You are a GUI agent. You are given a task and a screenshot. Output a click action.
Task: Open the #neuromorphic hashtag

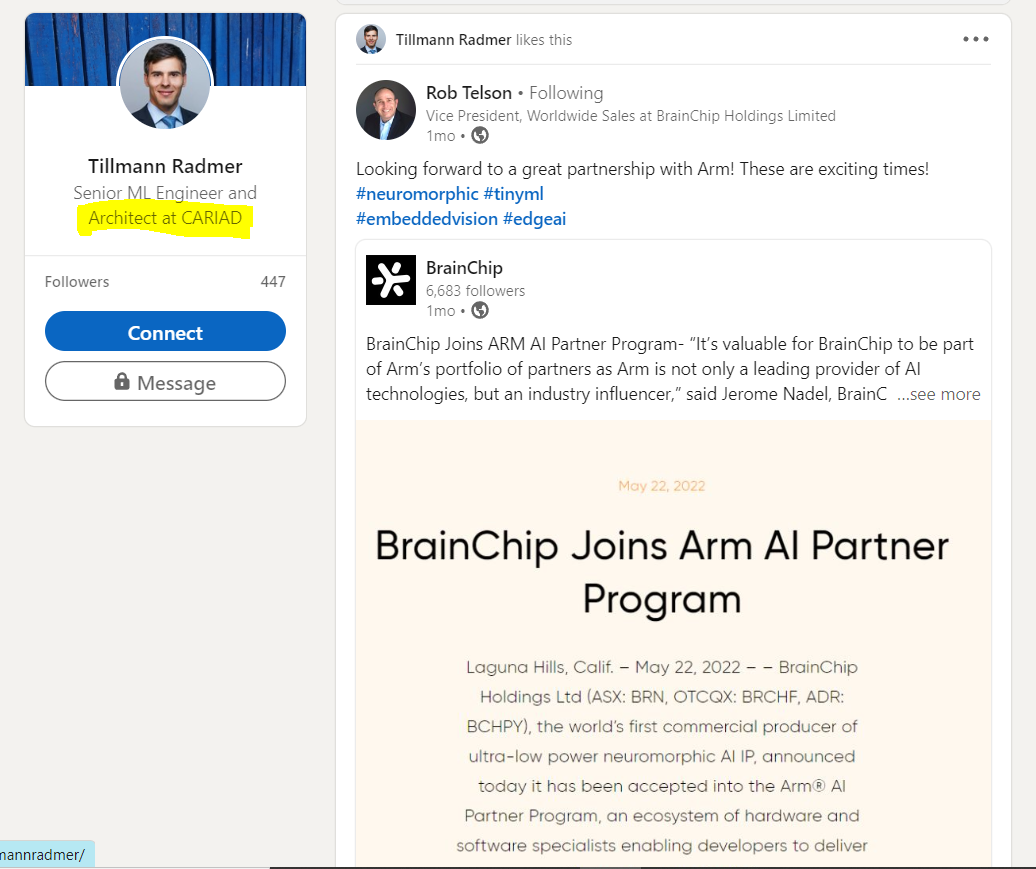pos(417,194)
